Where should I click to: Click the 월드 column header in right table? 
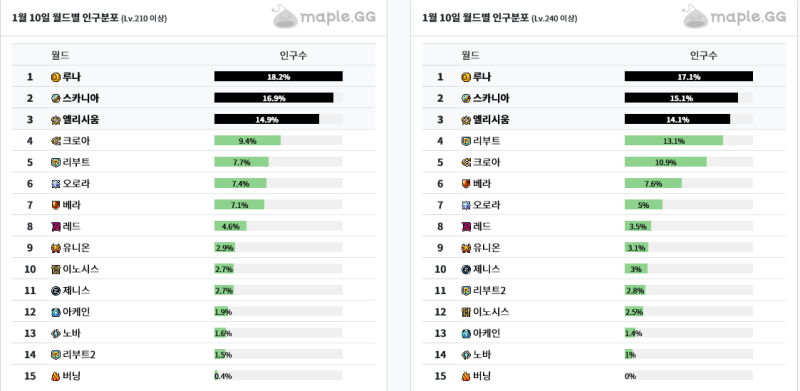[470, 55]
